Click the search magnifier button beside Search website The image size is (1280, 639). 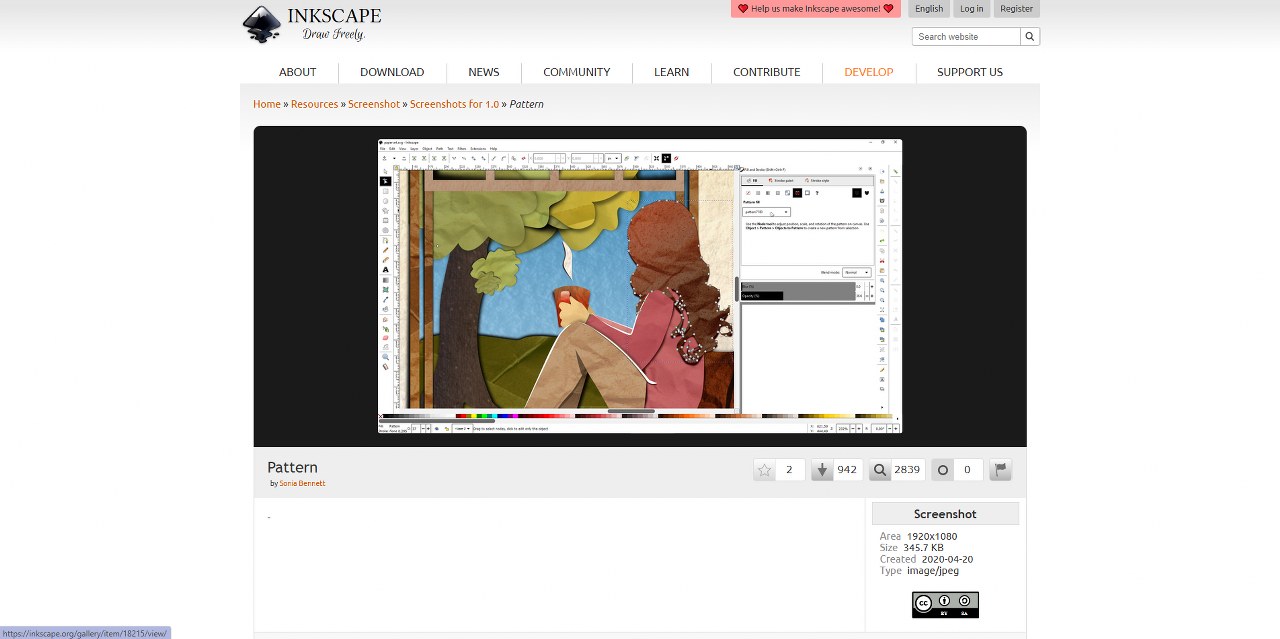point(1030,36)
